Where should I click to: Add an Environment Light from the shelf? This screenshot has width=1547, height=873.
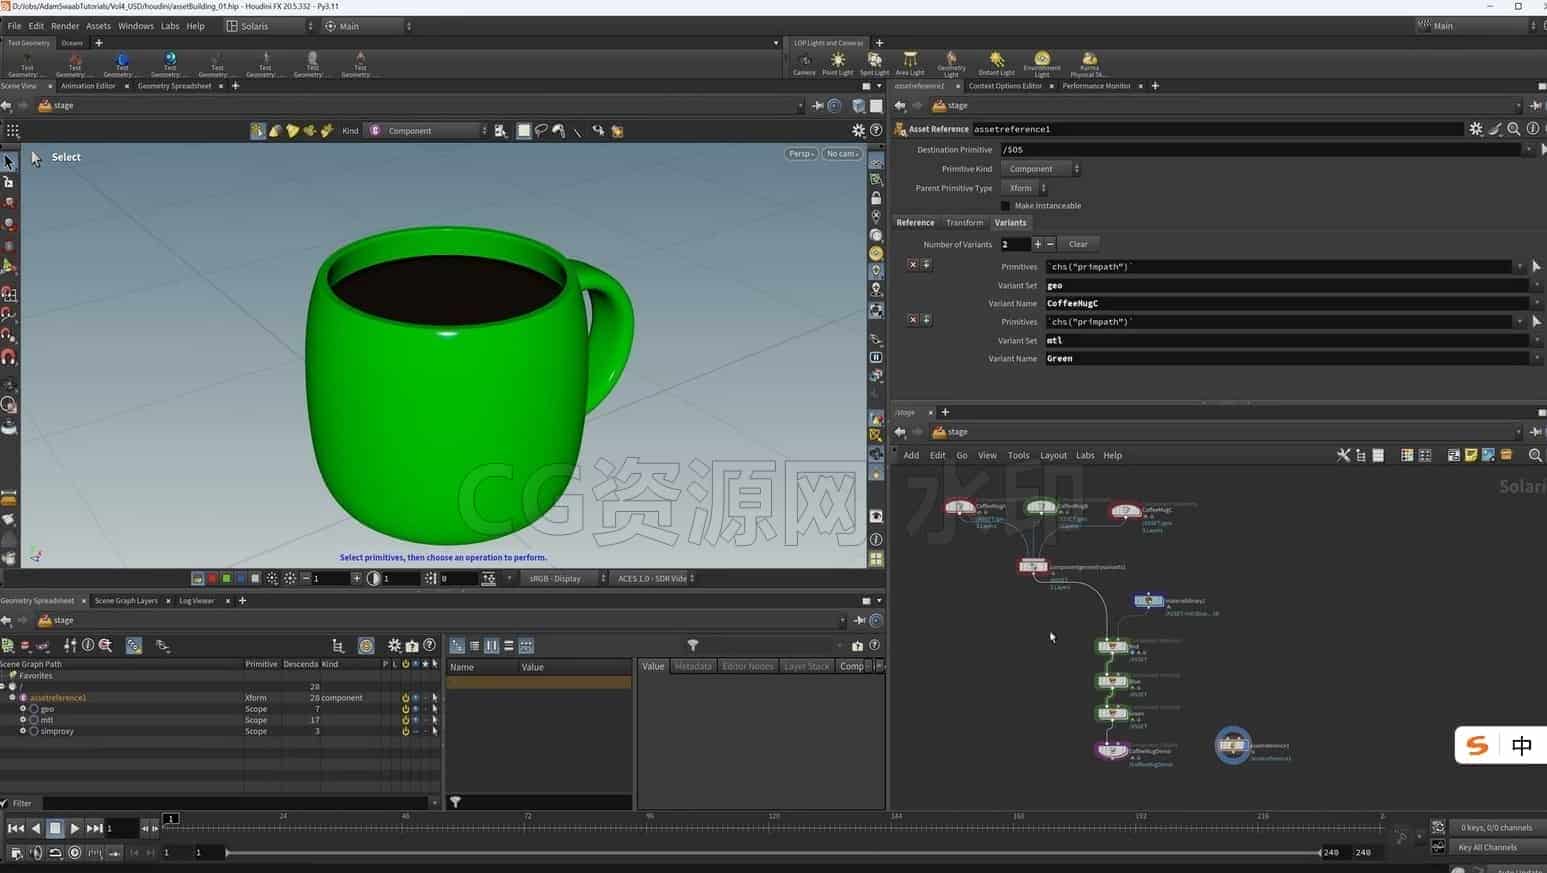point(1042,64)
